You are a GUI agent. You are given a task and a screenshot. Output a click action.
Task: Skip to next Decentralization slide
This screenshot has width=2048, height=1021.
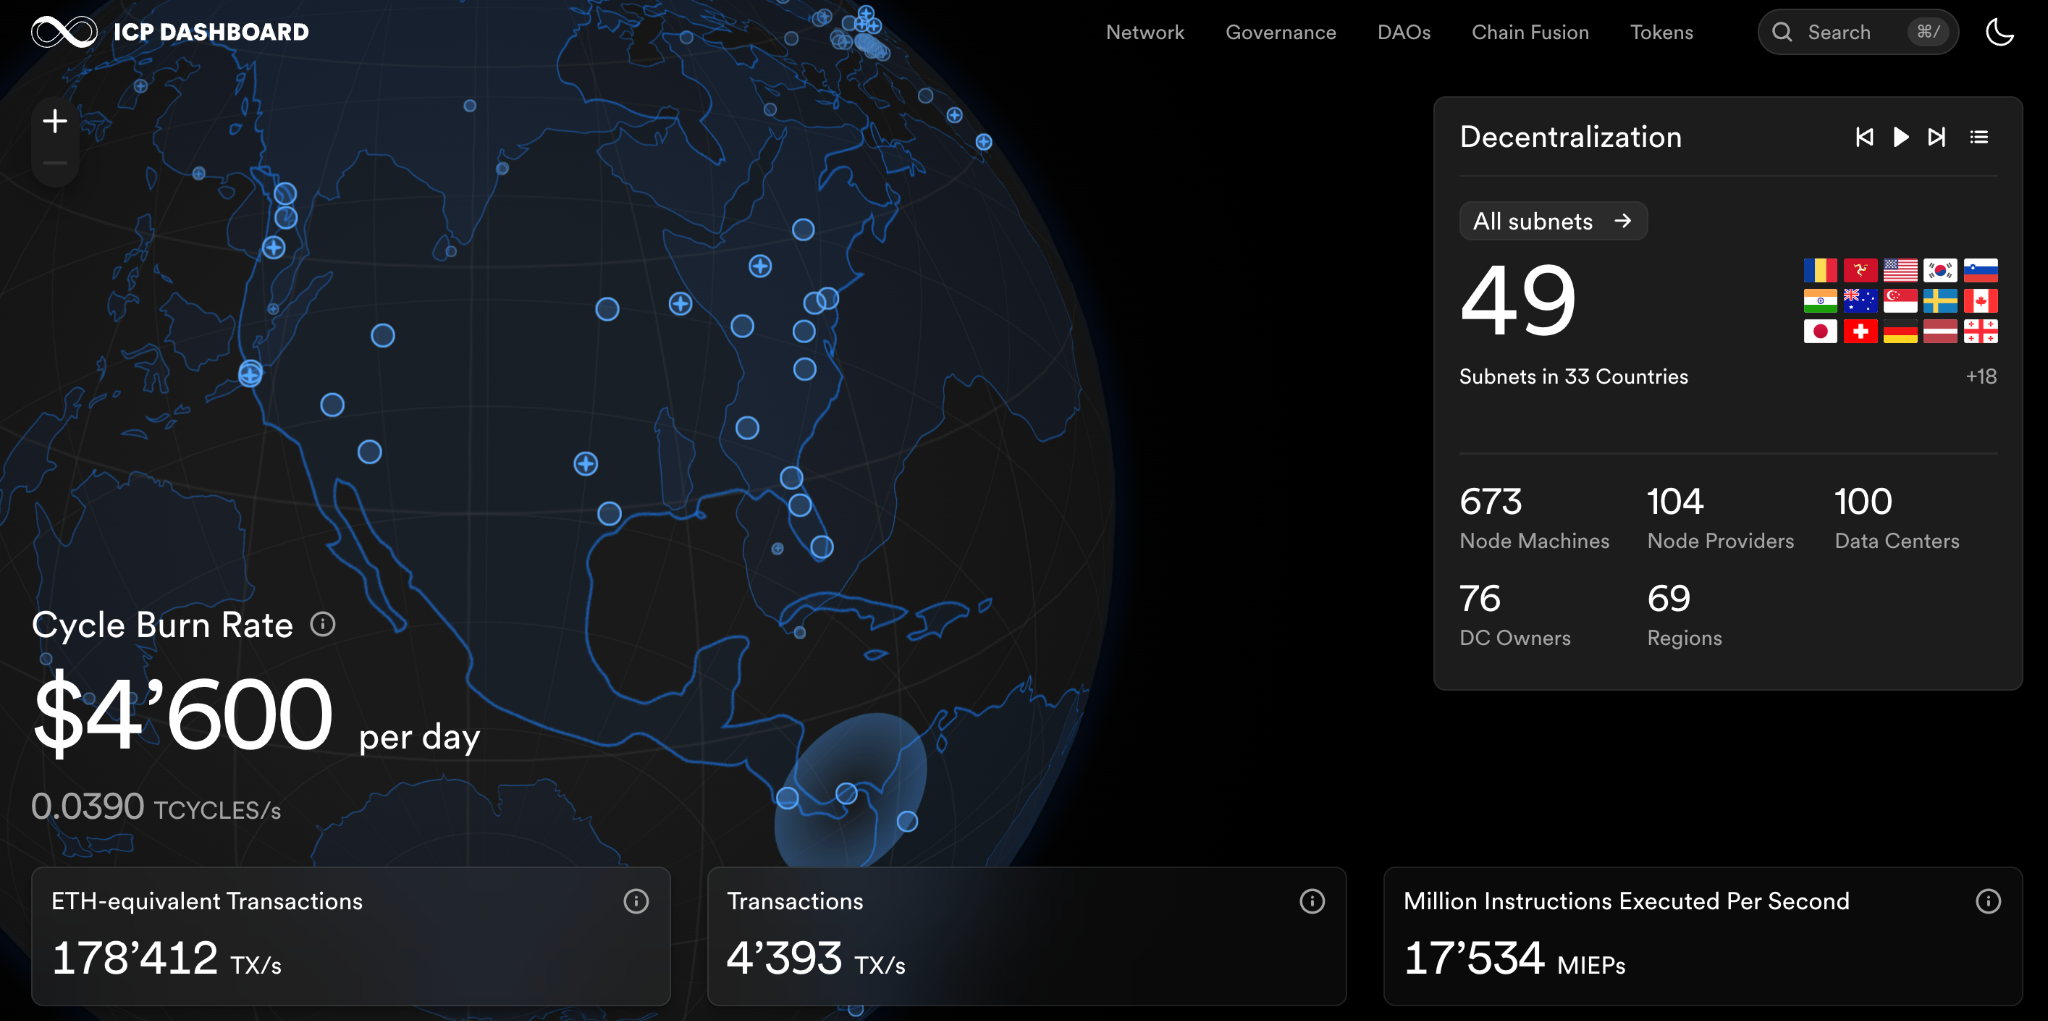click(x=1937, y=137)
